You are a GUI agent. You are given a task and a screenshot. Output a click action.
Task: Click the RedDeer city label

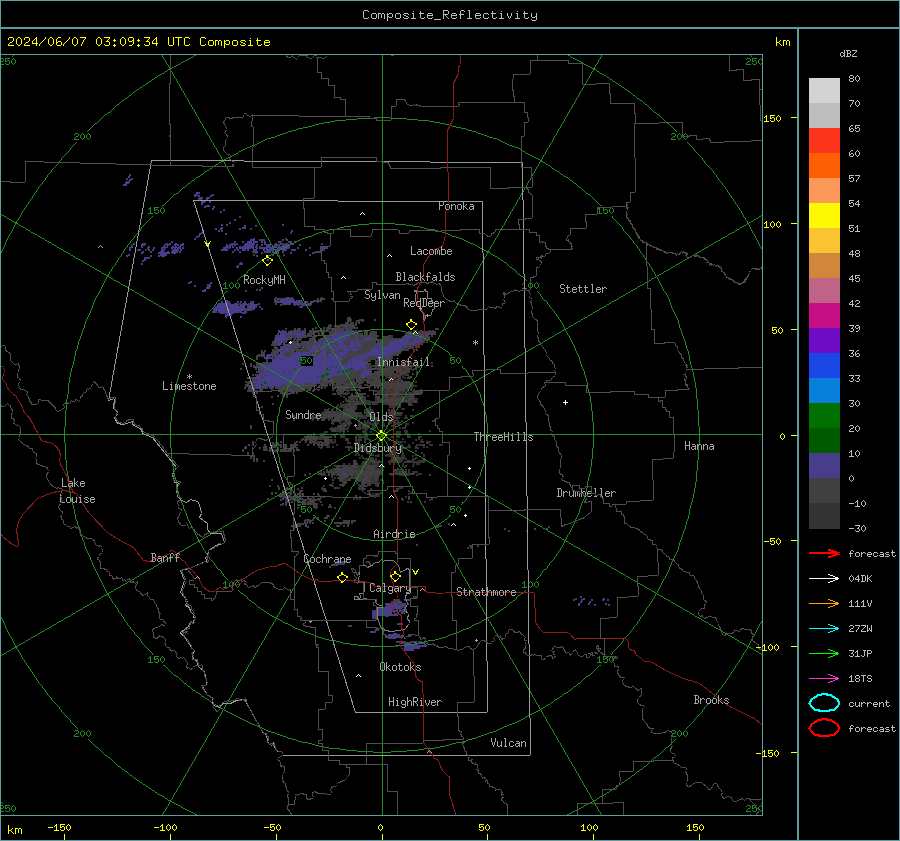tap(424, 303)
